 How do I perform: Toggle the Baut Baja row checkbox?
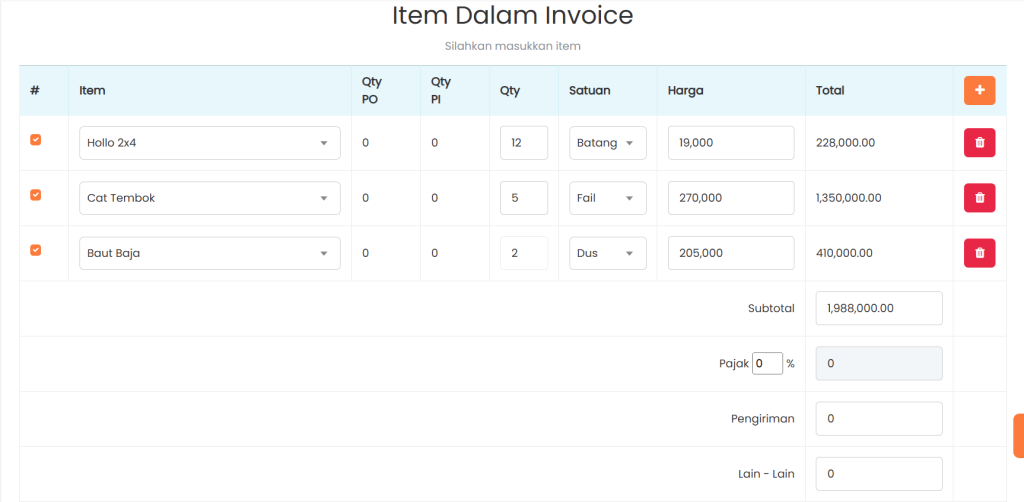point(36,251)
